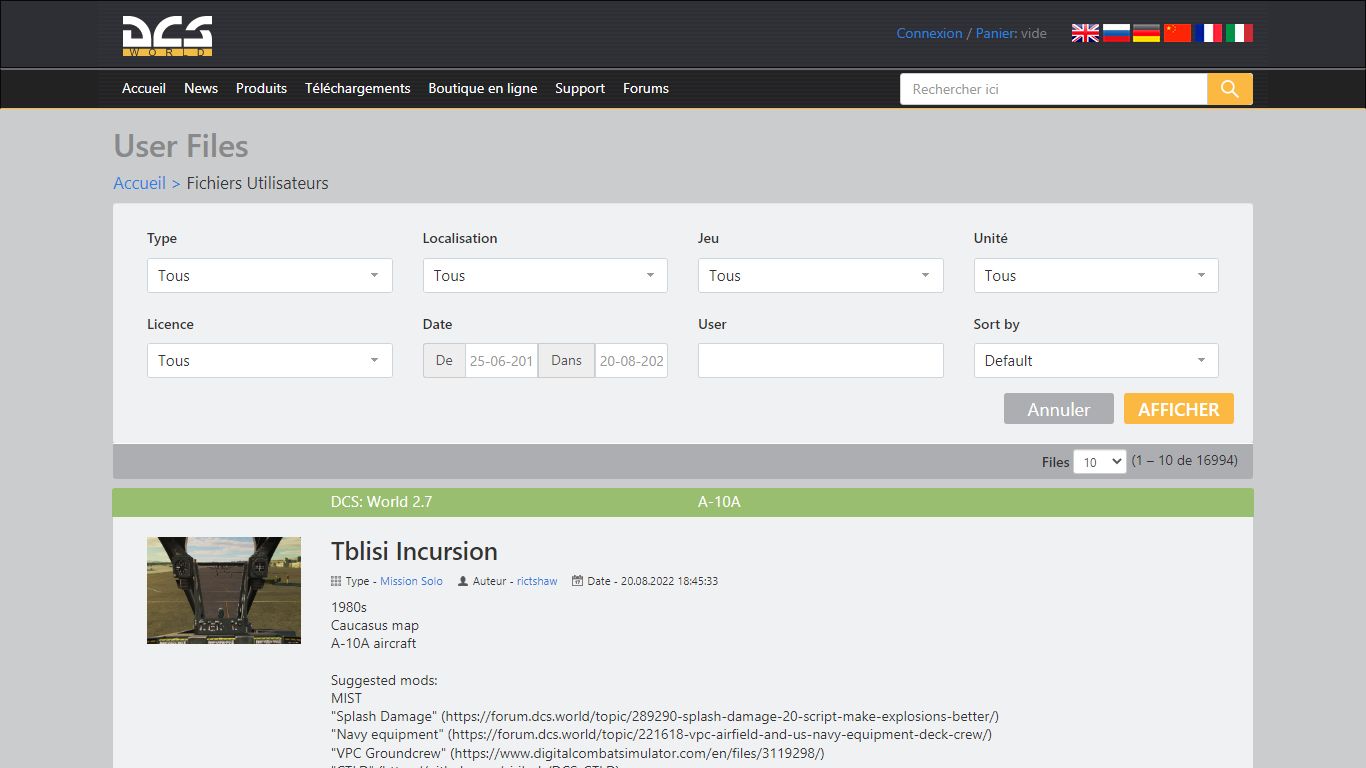1366x768 pixels.
Task: Expand the Localisation dropdown
Action: pyautogui.click(x=545, y=275)
